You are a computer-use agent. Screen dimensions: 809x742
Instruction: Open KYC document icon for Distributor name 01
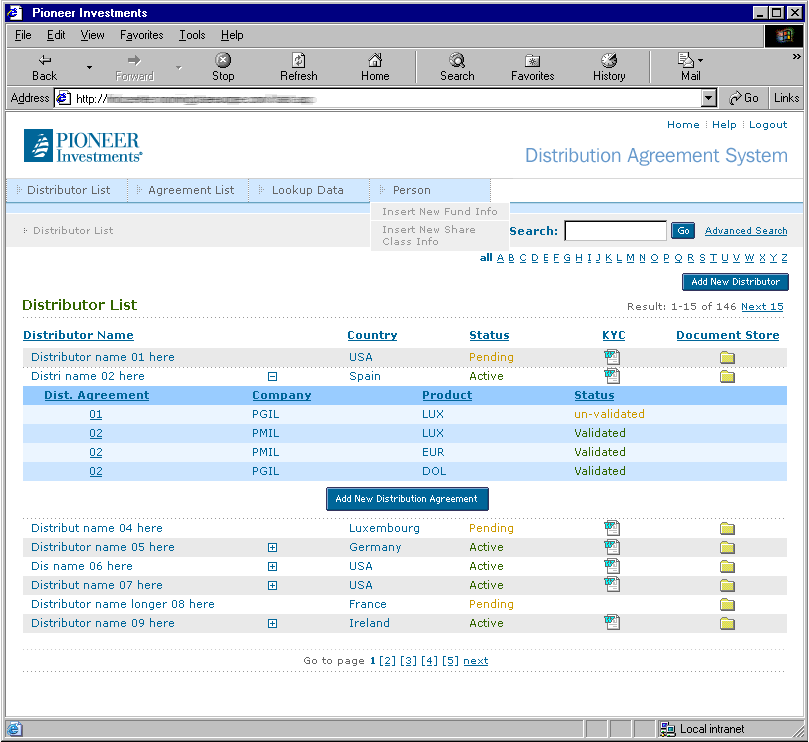tap(612, 358)
